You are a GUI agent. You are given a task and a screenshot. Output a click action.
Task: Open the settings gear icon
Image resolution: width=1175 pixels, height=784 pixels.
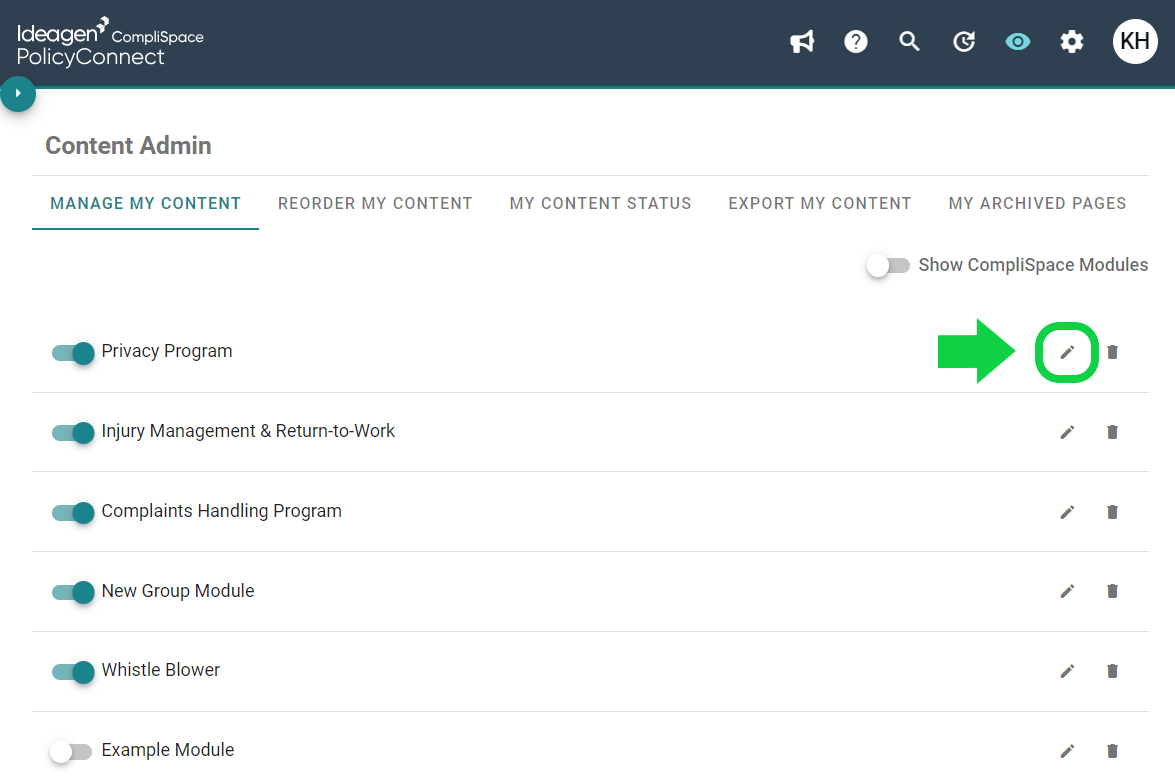1072,42
